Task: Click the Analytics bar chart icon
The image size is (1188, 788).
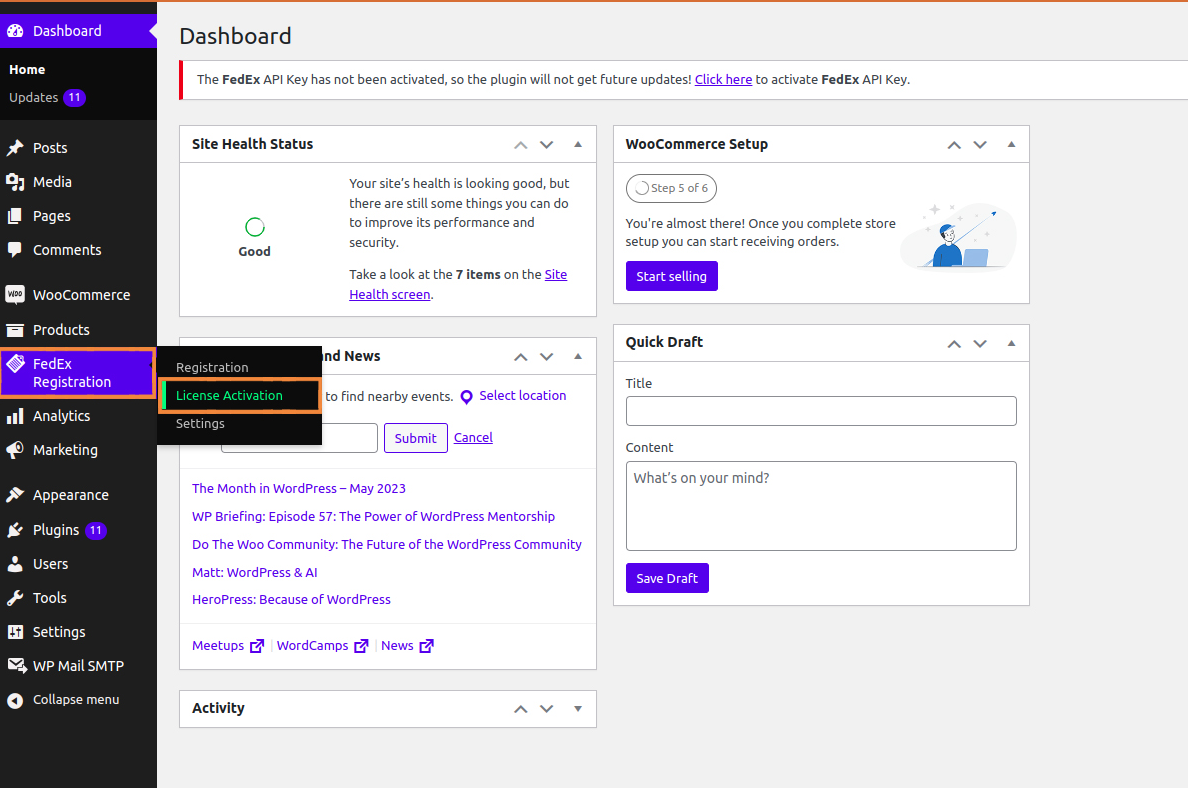Action: [x=15, y=416]
